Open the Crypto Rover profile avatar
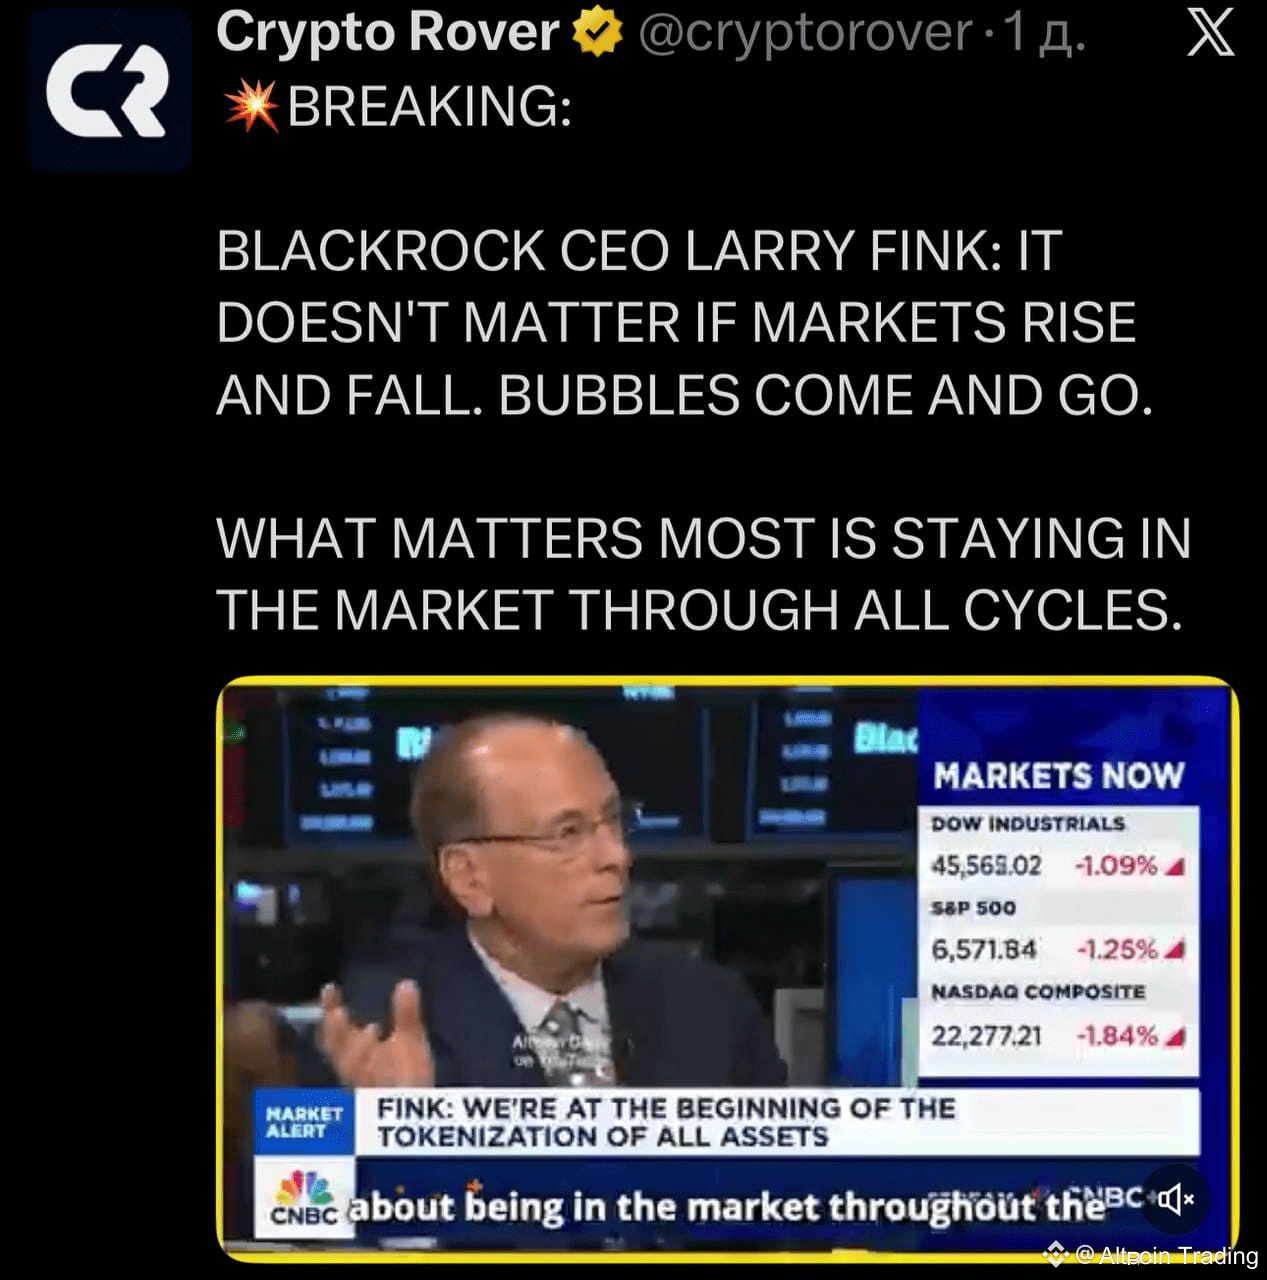 point(109,91)
